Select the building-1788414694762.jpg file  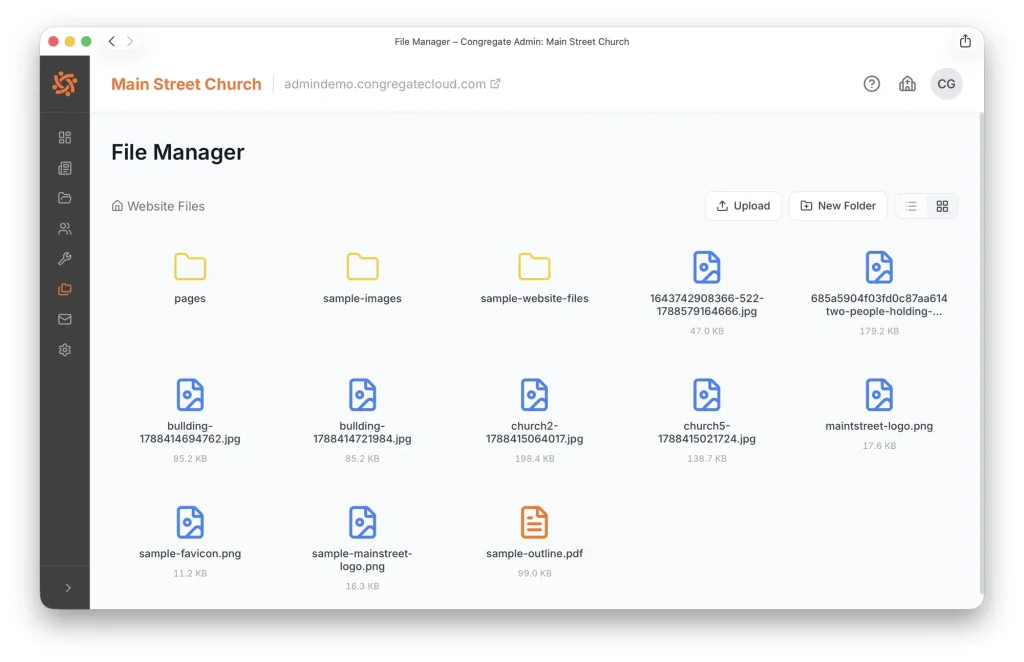(x=190, y=420)
